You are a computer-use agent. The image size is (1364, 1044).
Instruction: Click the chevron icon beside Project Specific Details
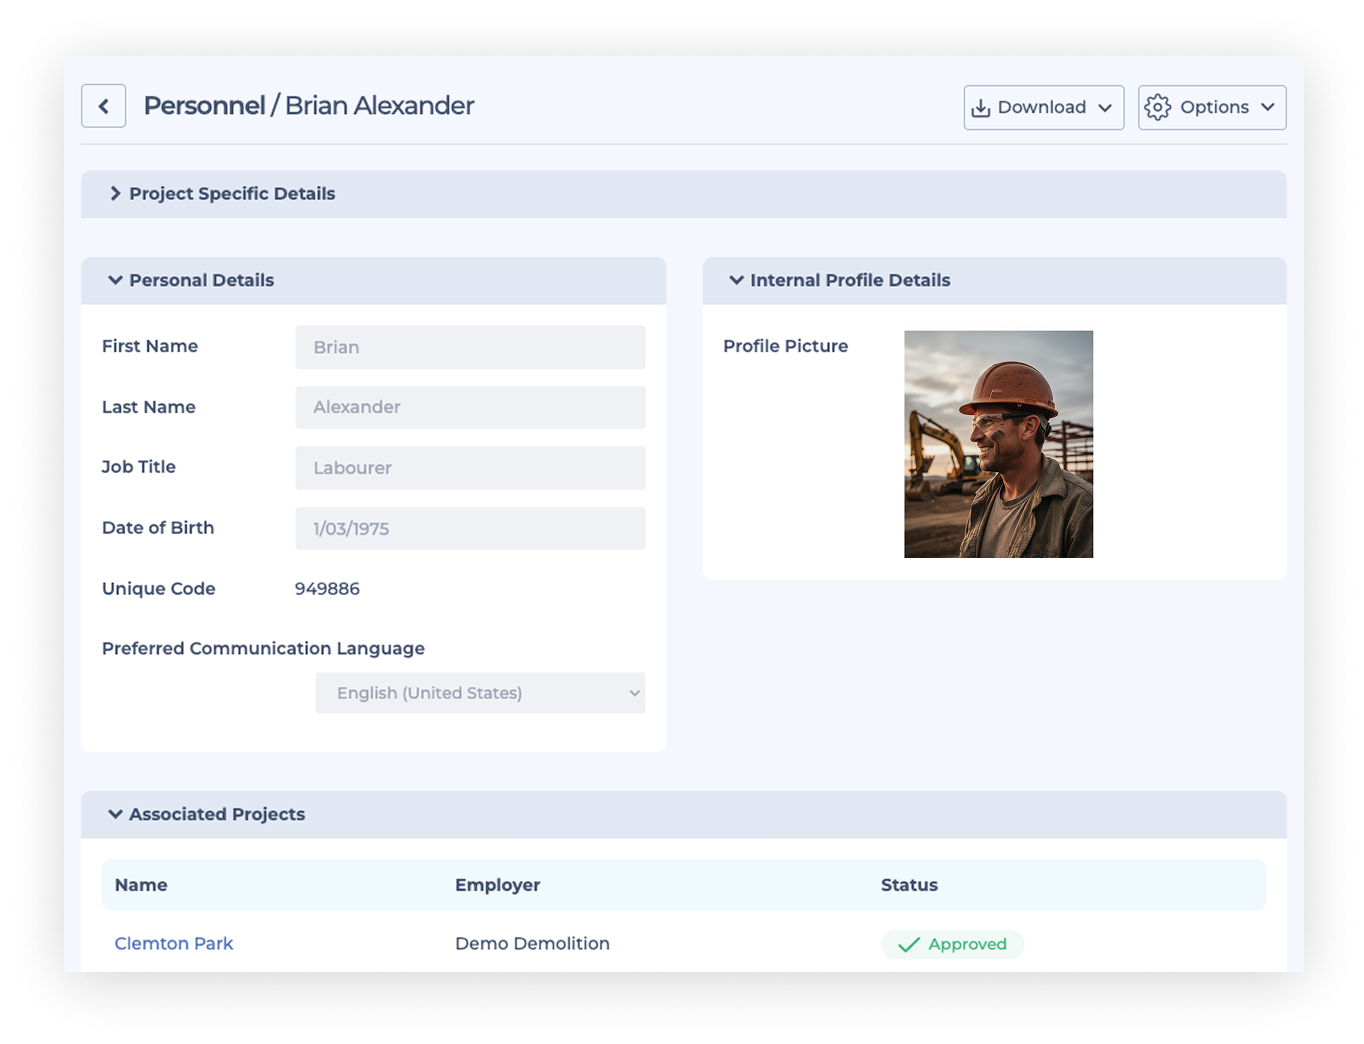point(114,193)
